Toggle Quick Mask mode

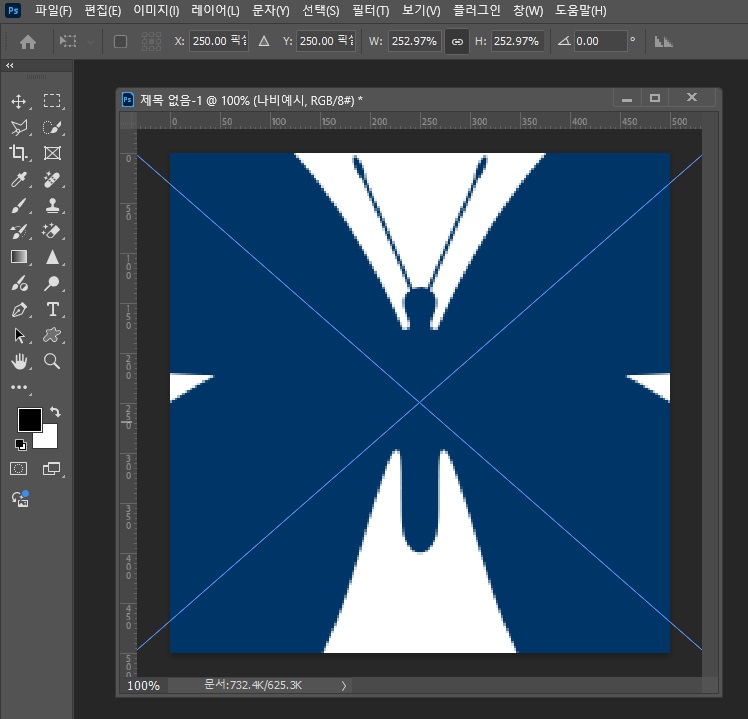click(19, 469)
